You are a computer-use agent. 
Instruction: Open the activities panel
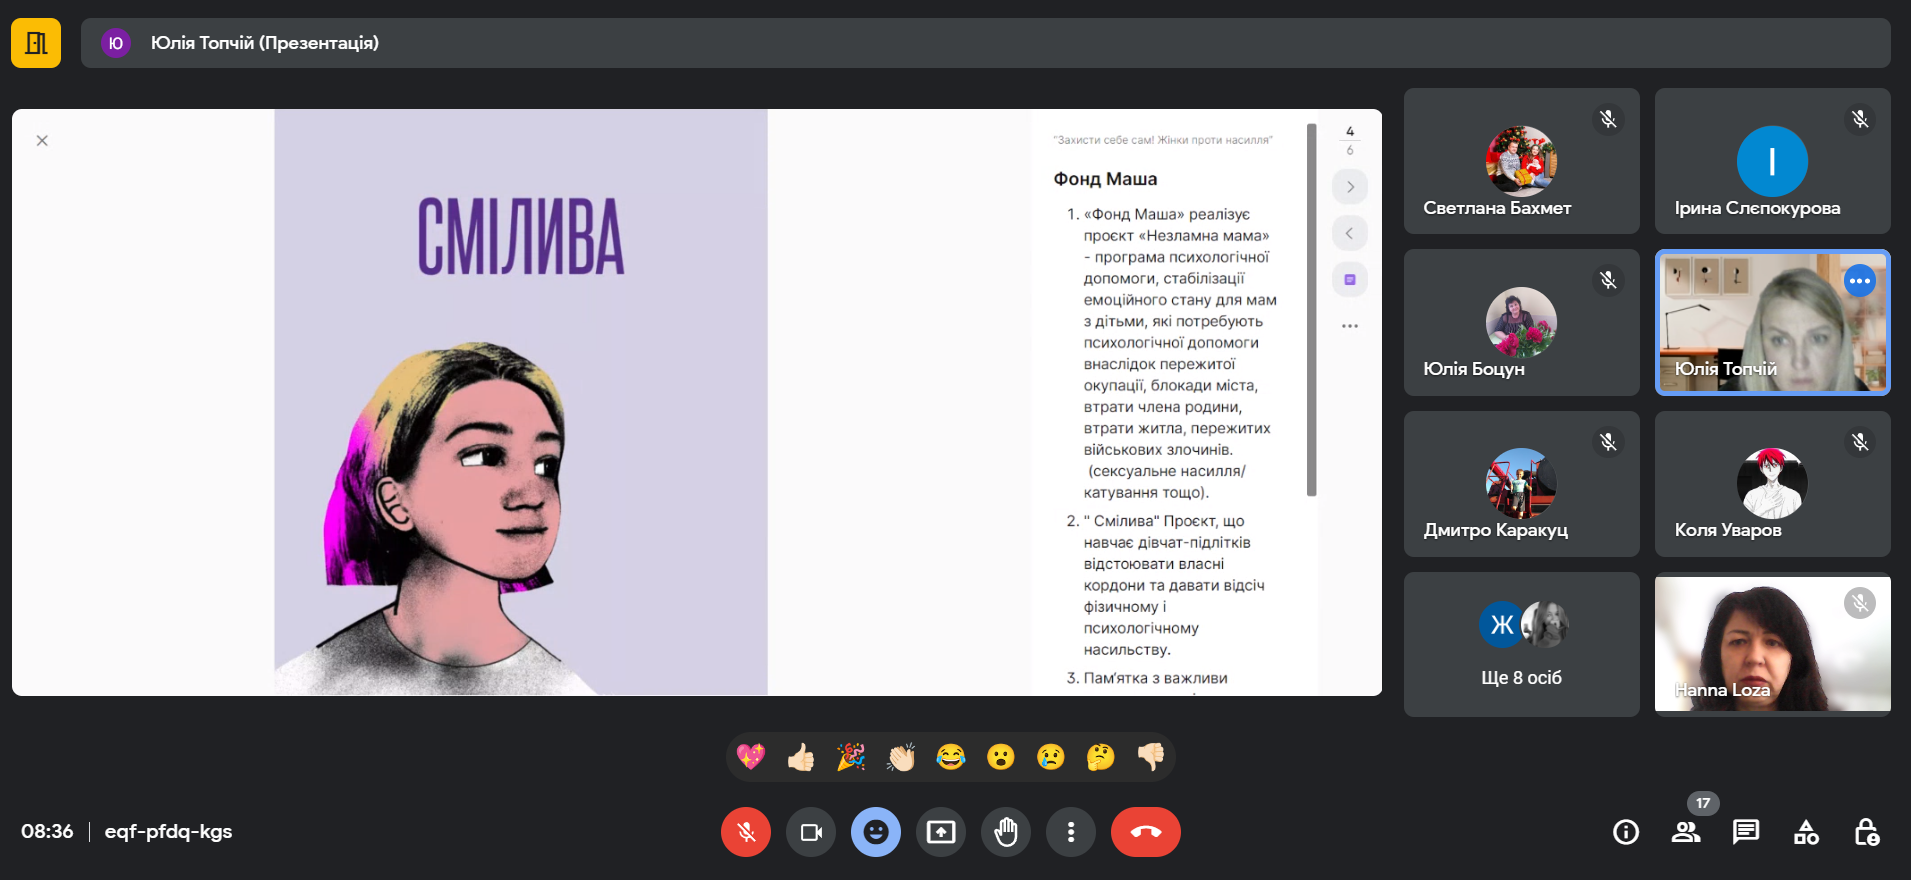(1806, 832)
